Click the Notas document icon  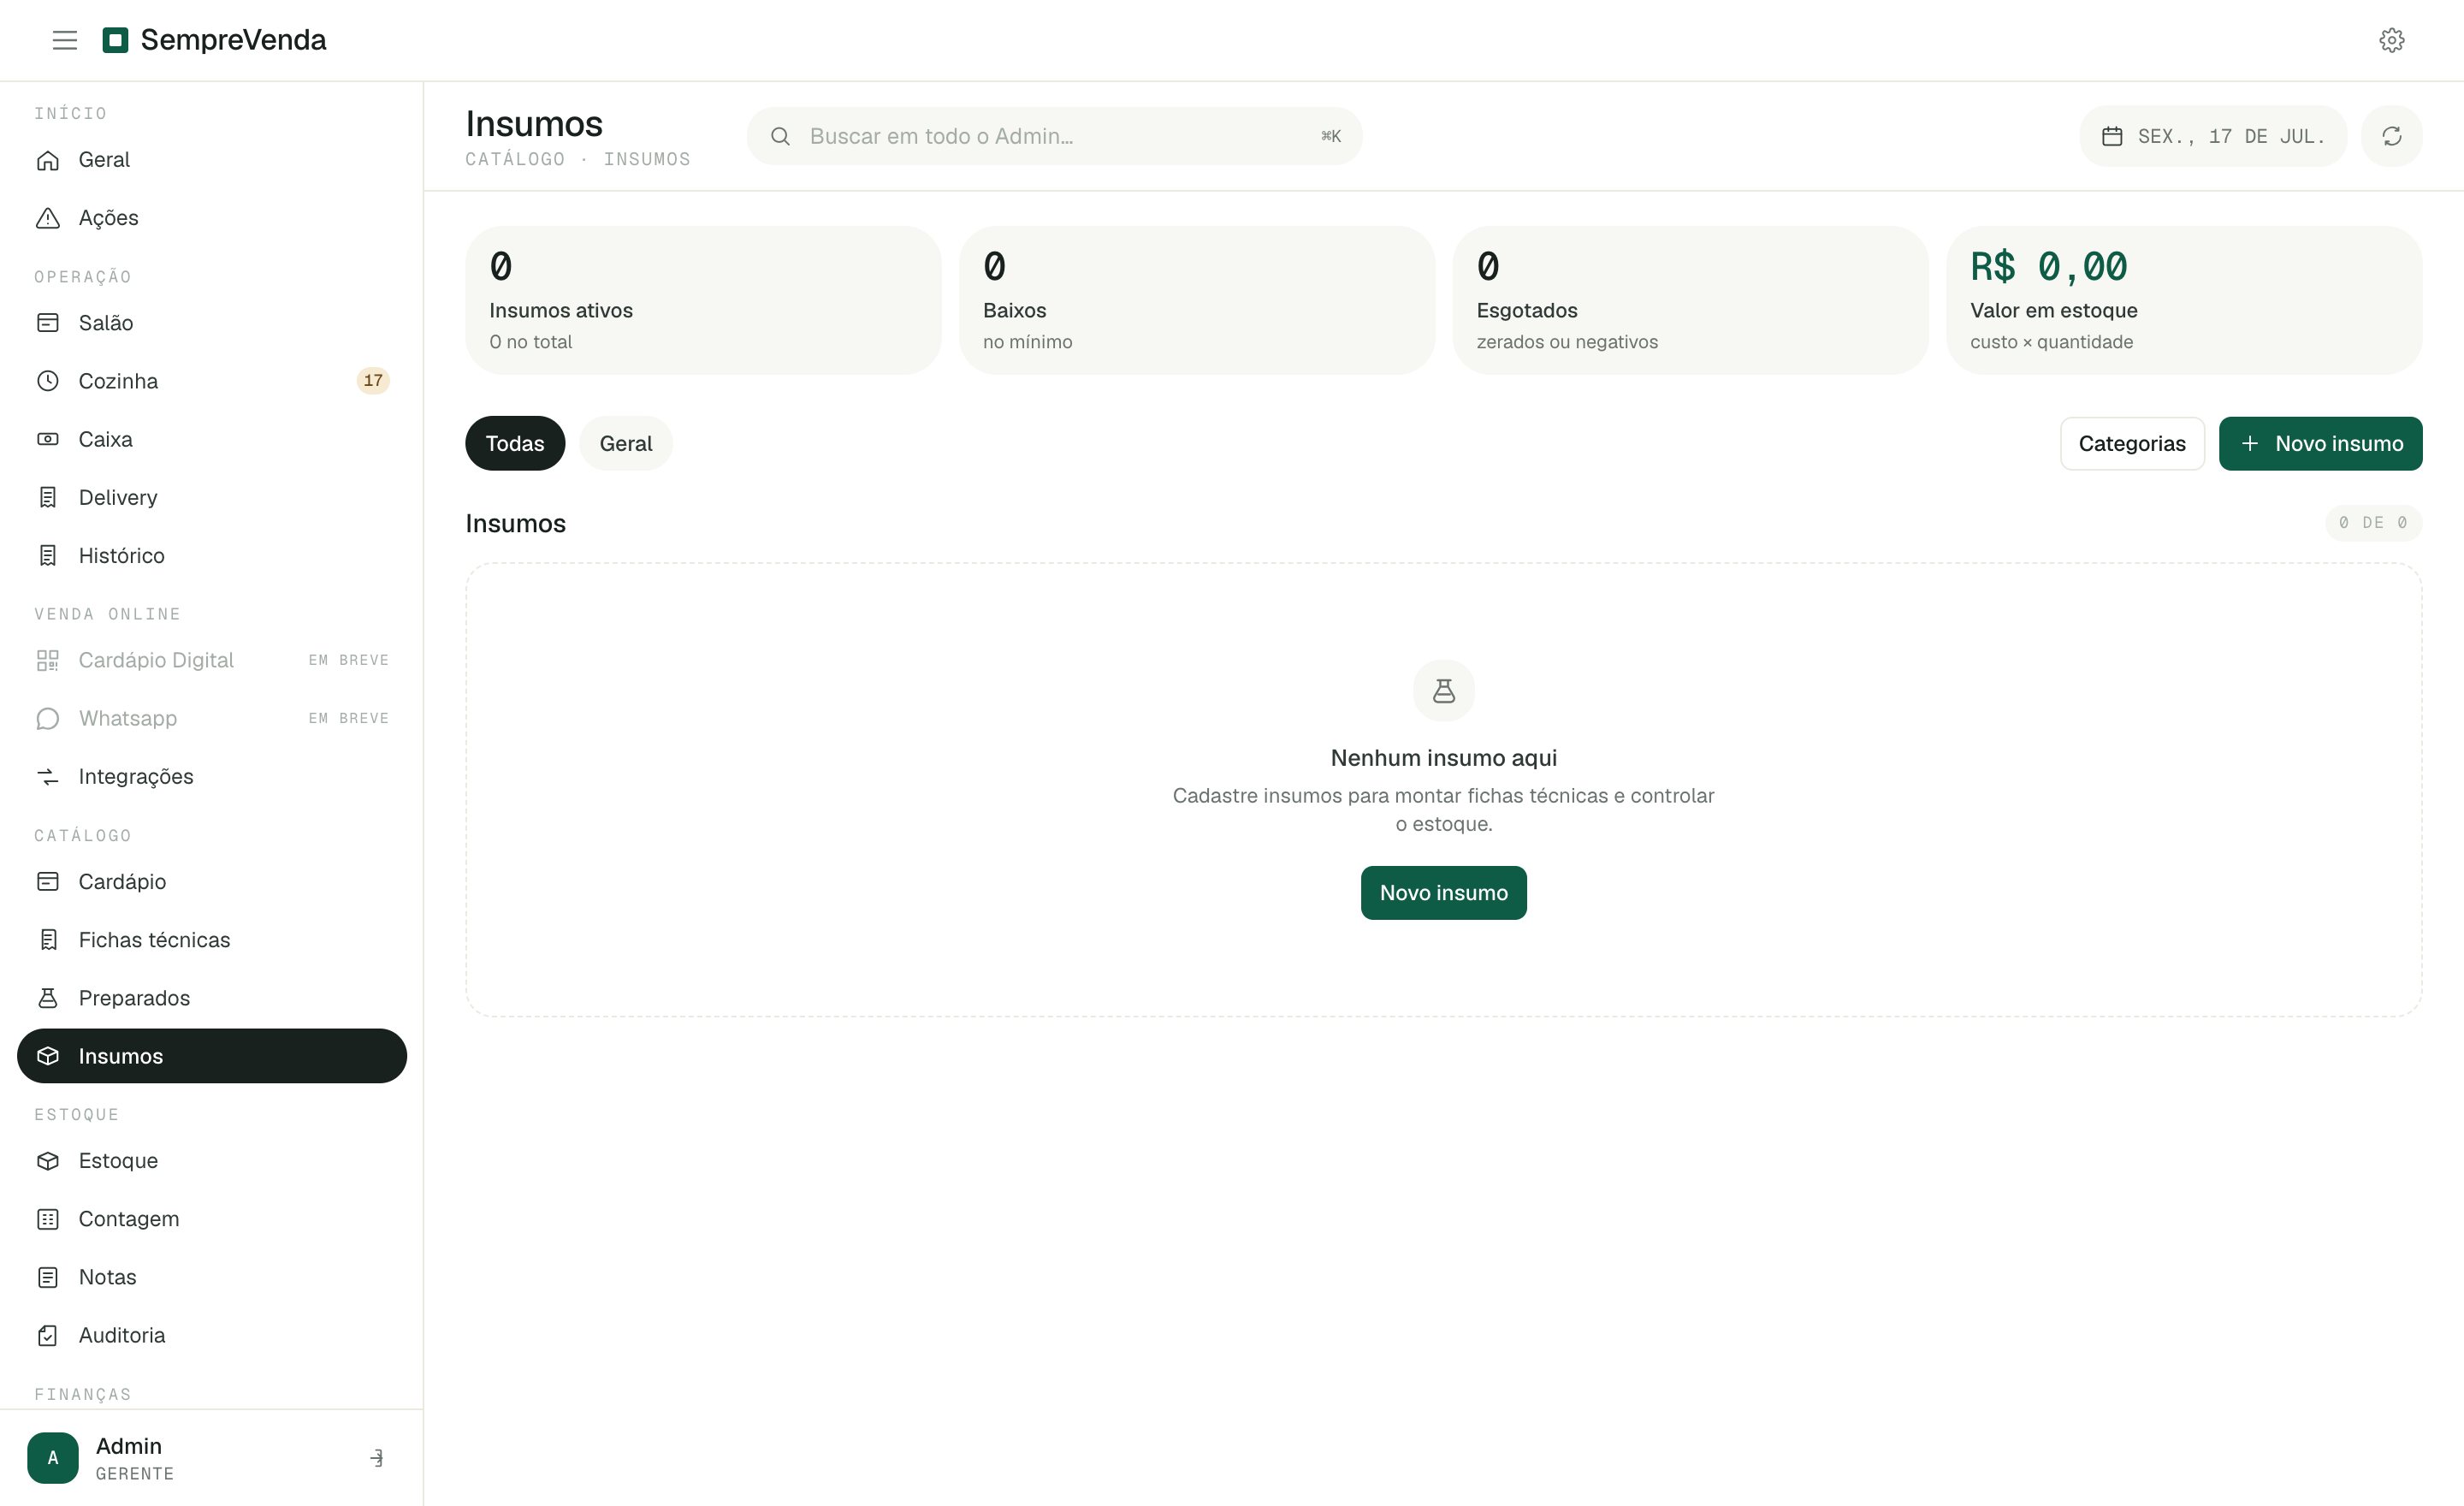click(48, 1277)
